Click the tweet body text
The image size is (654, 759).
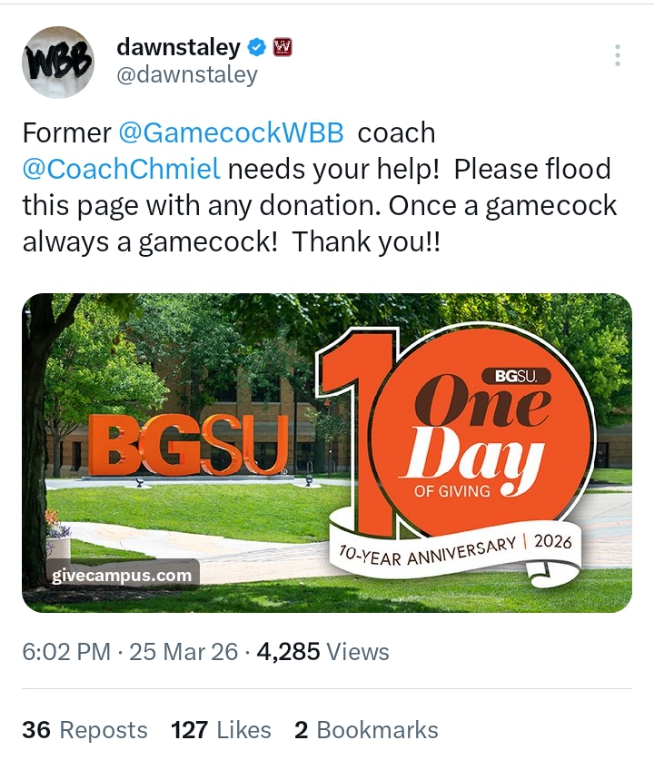pos(320,205)
